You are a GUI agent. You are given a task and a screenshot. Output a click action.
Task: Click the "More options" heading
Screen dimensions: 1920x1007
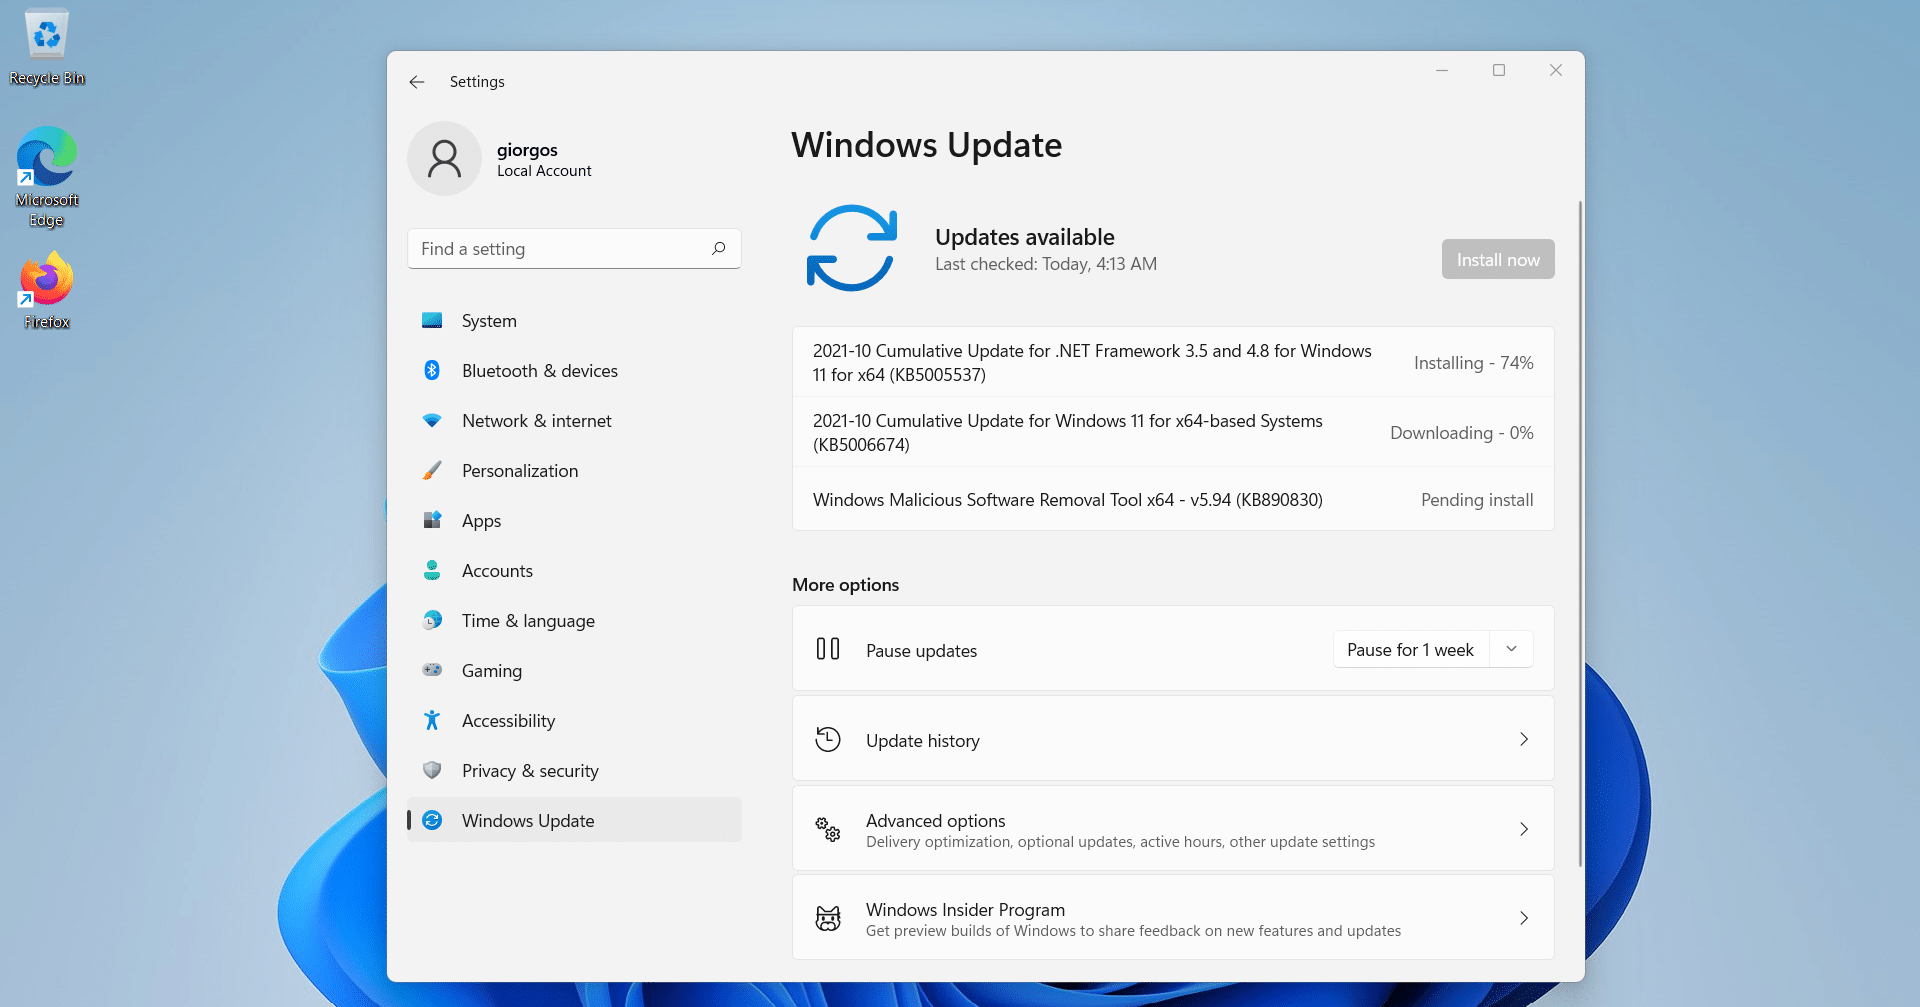[845, 585]
